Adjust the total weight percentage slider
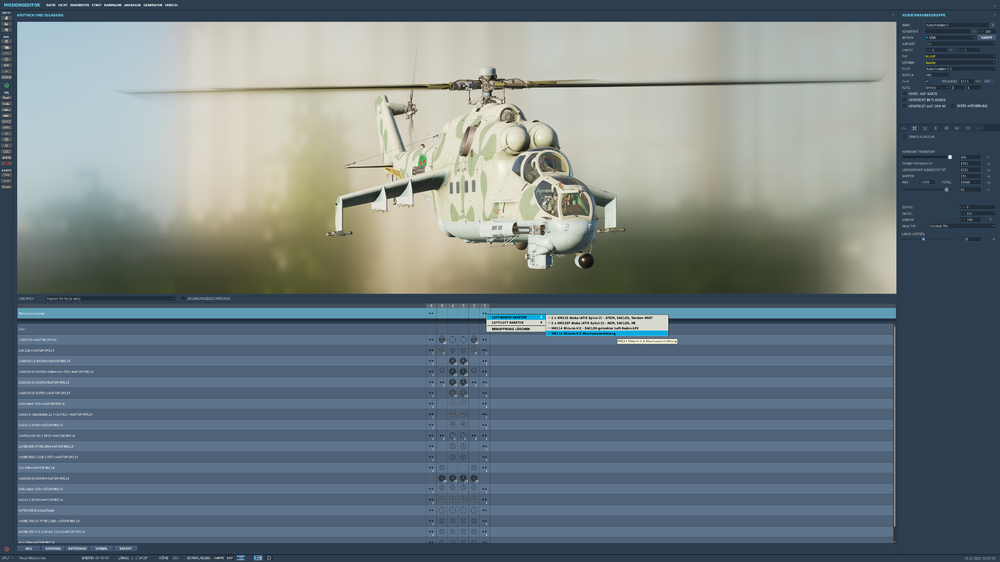The image size is (1000, 562). pyautogui.click(x=946, y=189)
